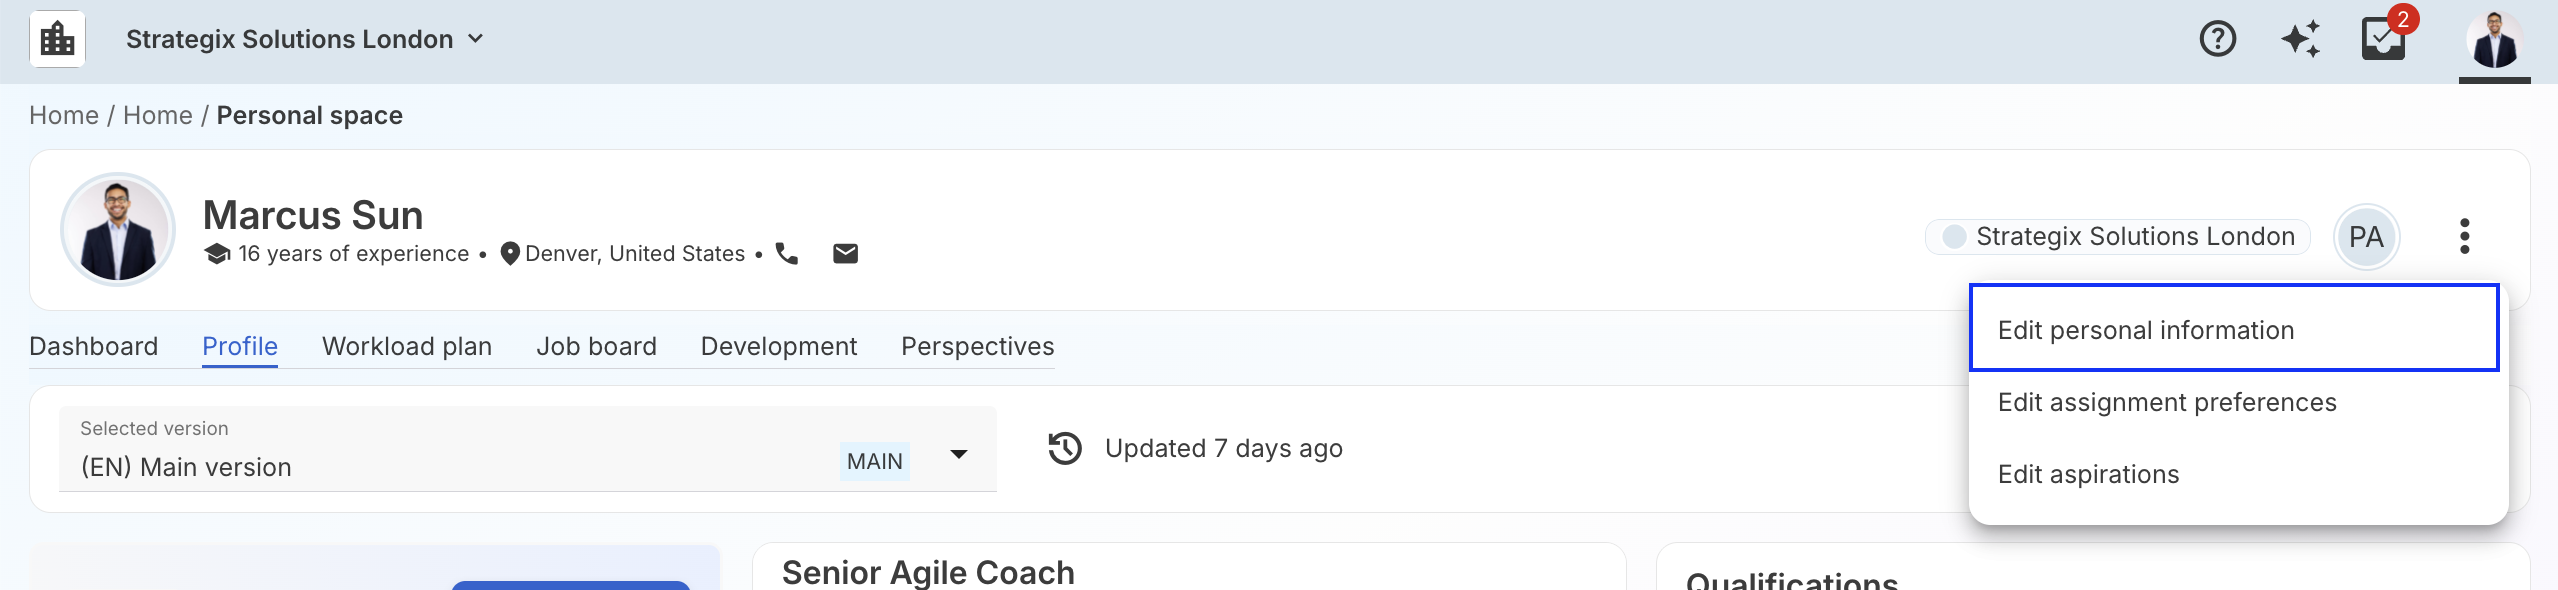This screenshot has width=2558, height=590.
Task: Click the location pin next to Denver
Action: pyautogui.click(x=509, y=252)
